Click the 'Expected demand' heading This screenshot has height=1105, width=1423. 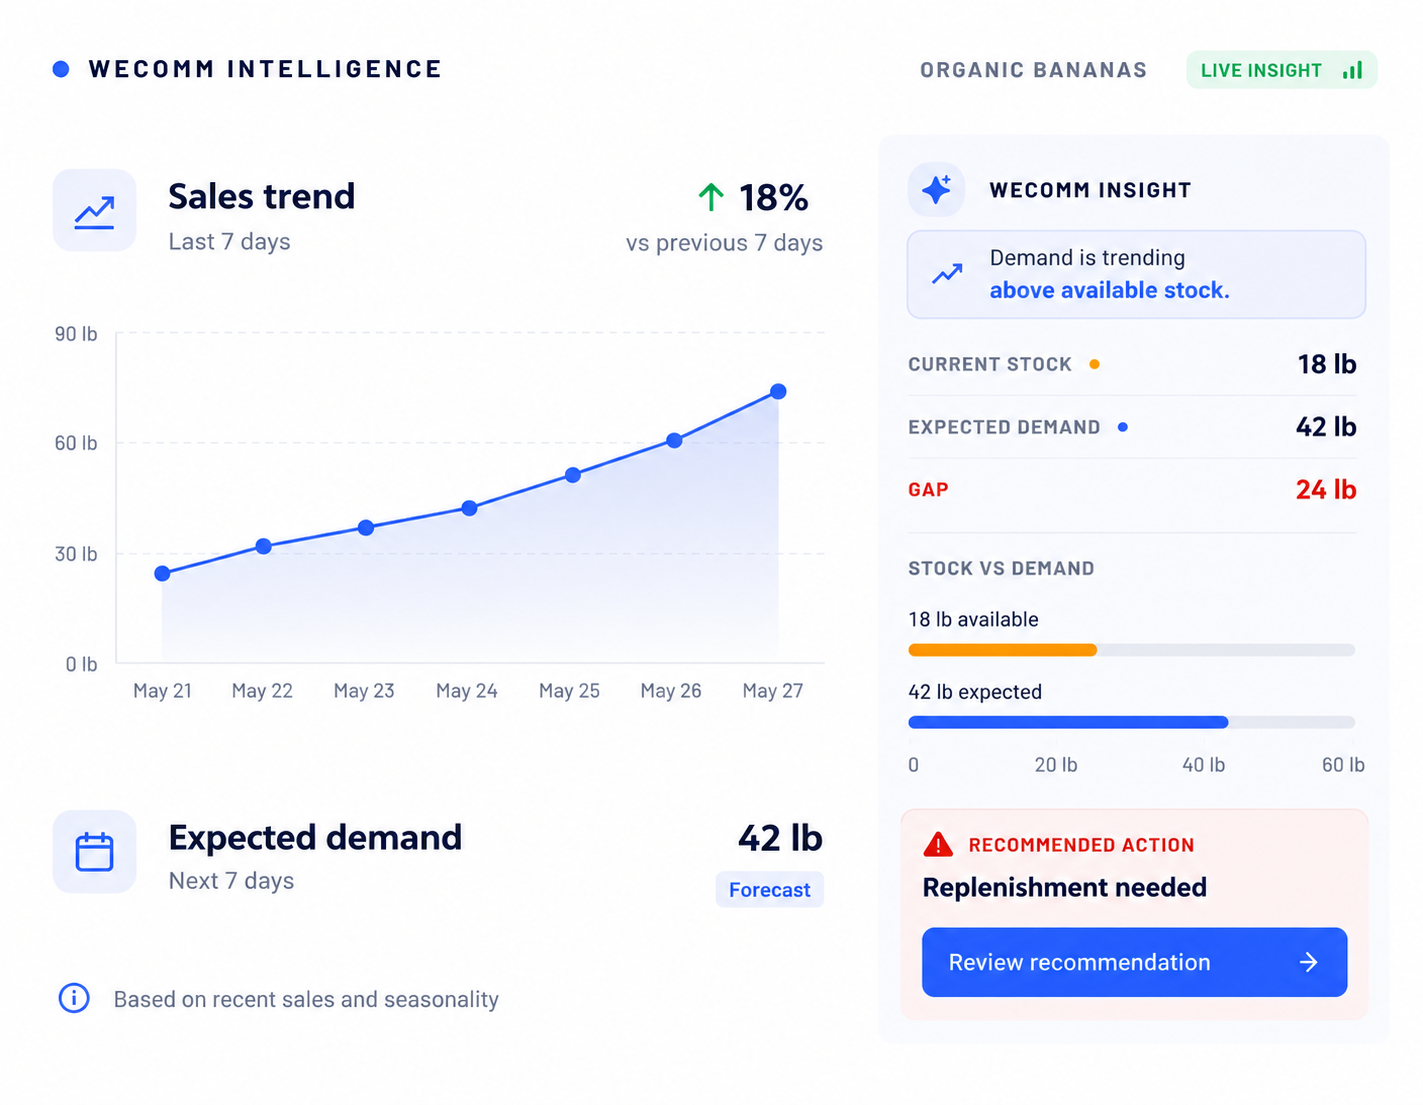coord(315,837)
